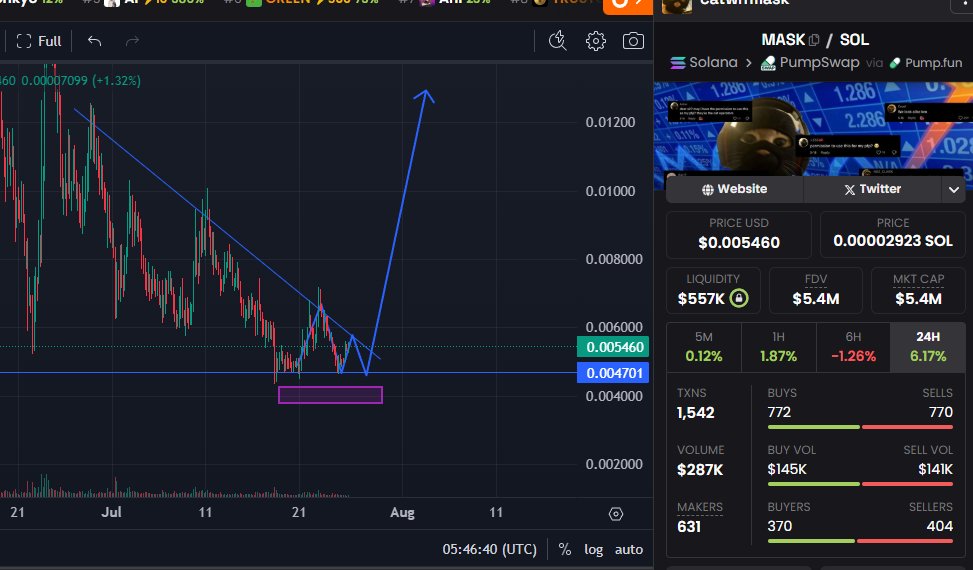973x570 pixels.
Task: Select the 1H timeframe tab
Action: [x=778, y=347]
